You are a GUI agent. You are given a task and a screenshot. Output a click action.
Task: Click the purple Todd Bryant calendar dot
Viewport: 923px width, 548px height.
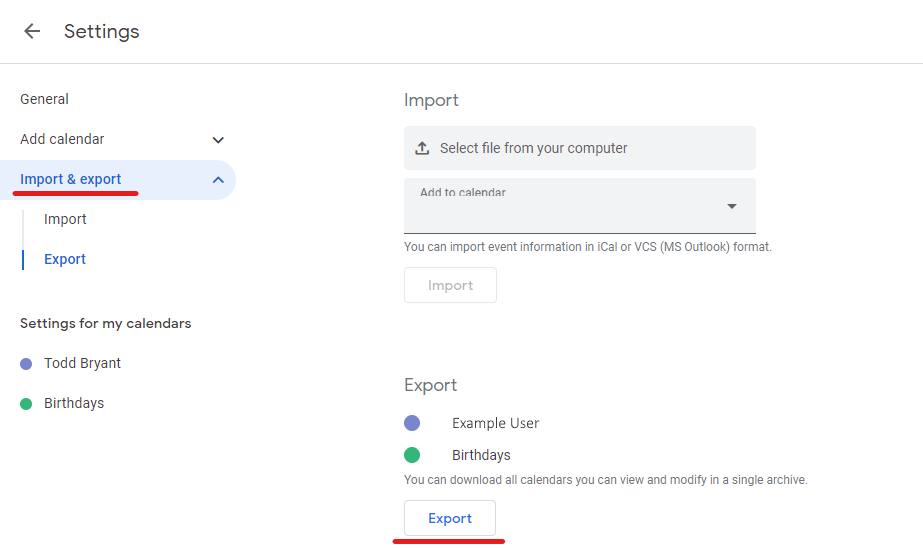(26, 364)
